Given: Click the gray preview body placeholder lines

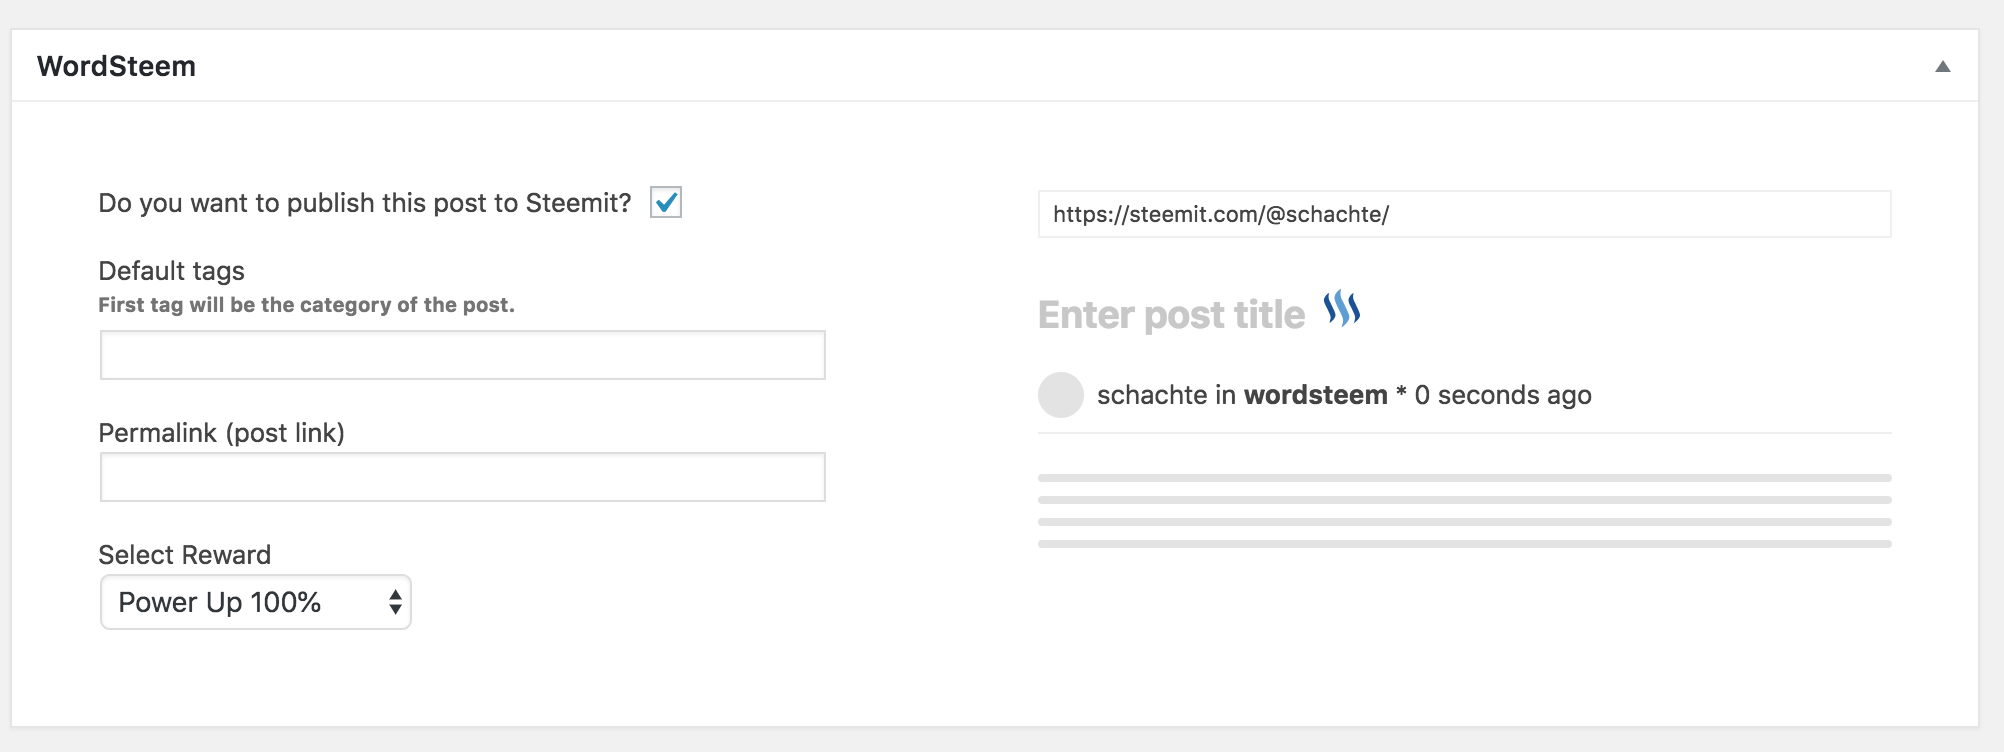Looking at the screenshot, I should (1464, 511).
